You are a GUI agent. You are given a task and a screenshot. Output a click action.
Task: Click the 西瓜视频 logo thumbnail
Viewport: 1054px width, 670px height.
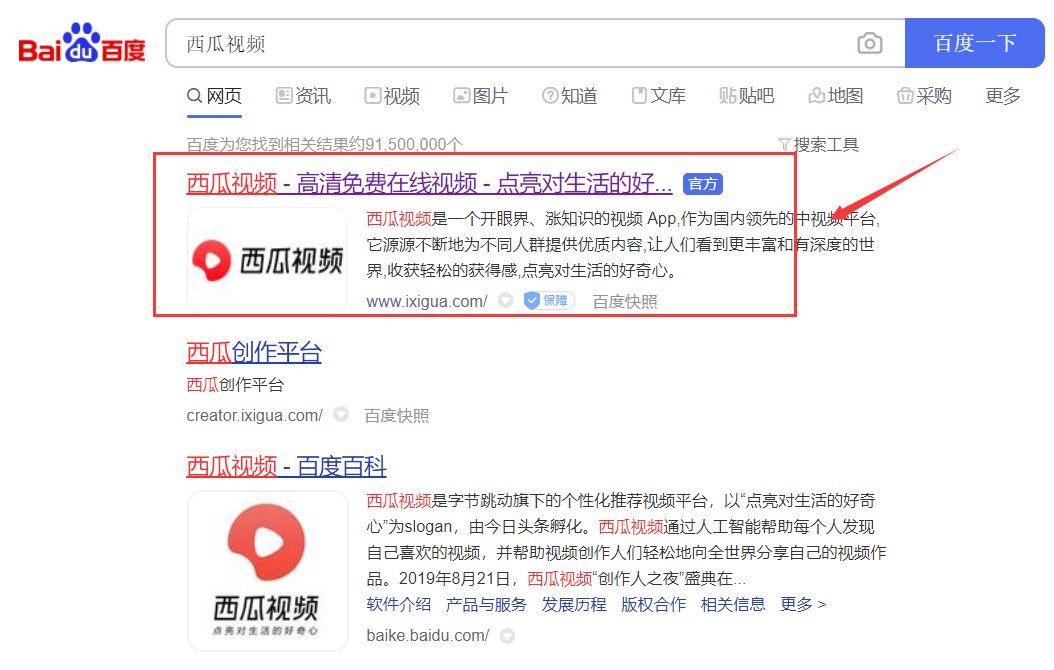(267, 258)
